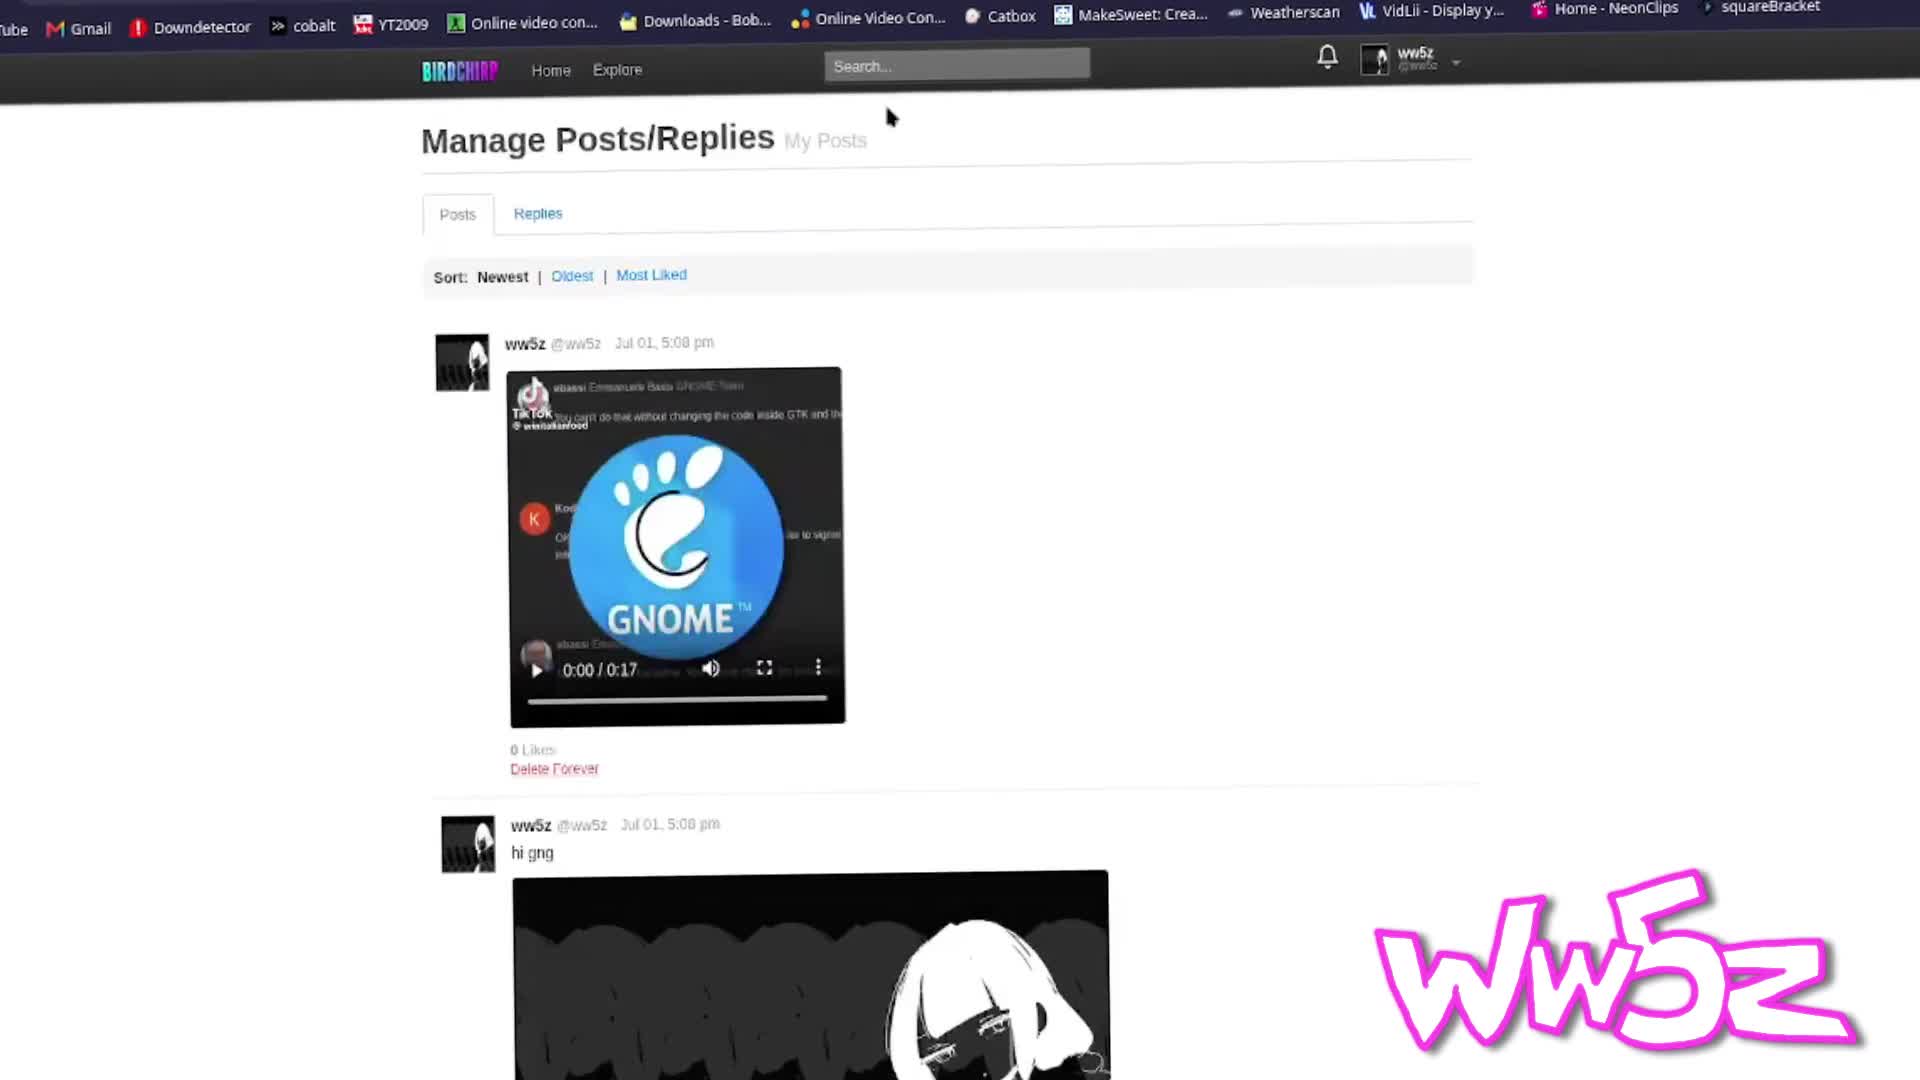
Task: Click the ww5z avatar in the navbar
Action: click(1375, 60)
